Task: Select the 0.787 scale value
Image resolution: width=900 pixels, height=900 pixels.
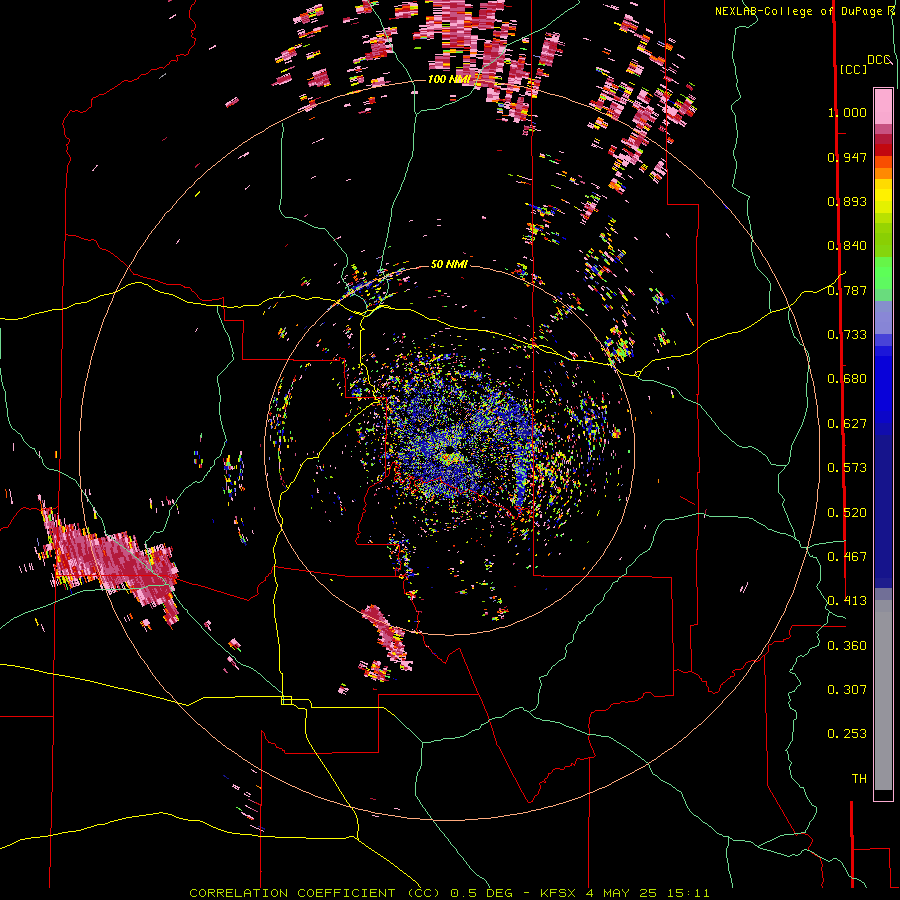Action: (847, 290)
